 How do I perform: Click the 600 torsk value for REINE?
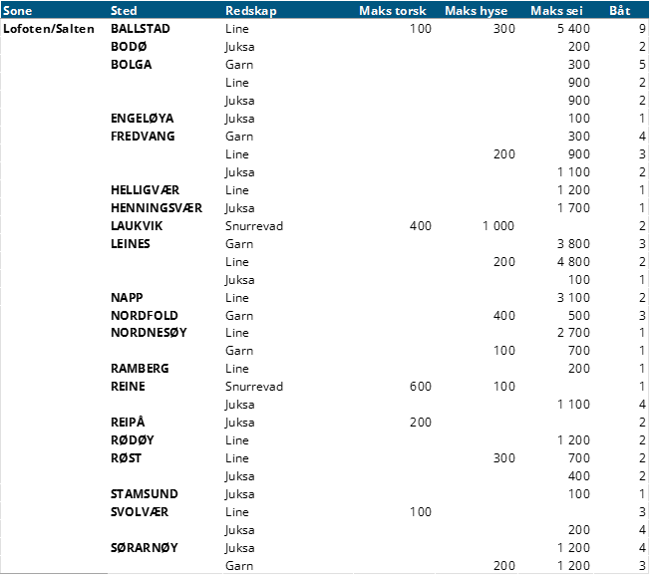[x=420, y=386]
